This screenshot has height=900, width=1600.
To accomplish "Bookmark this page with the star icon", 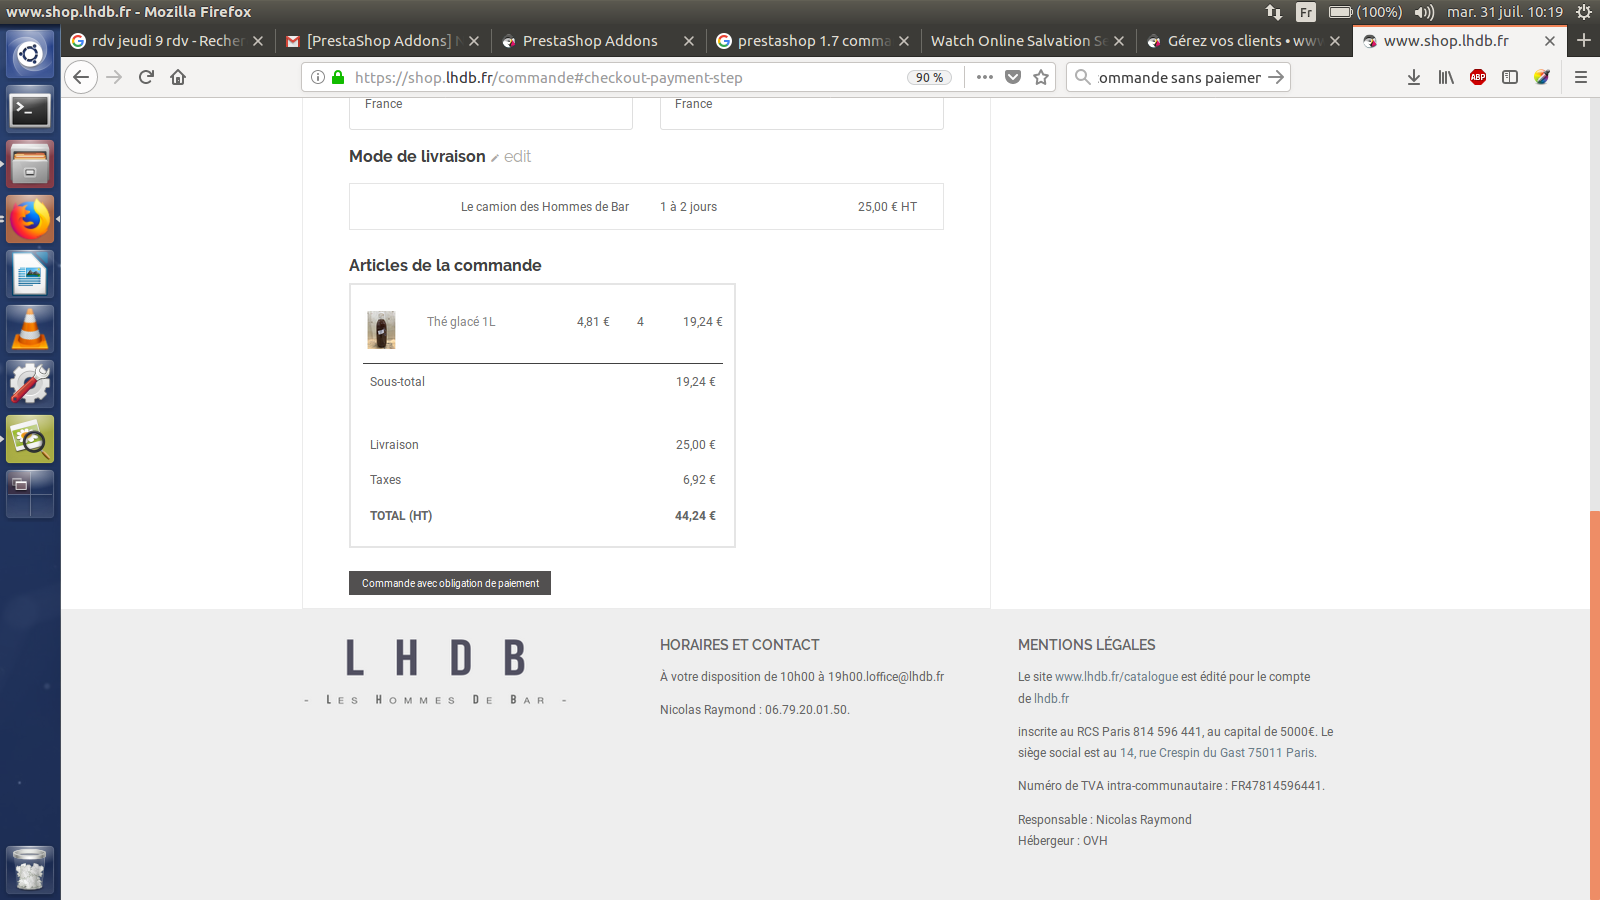I will (x=1041, y=77).
